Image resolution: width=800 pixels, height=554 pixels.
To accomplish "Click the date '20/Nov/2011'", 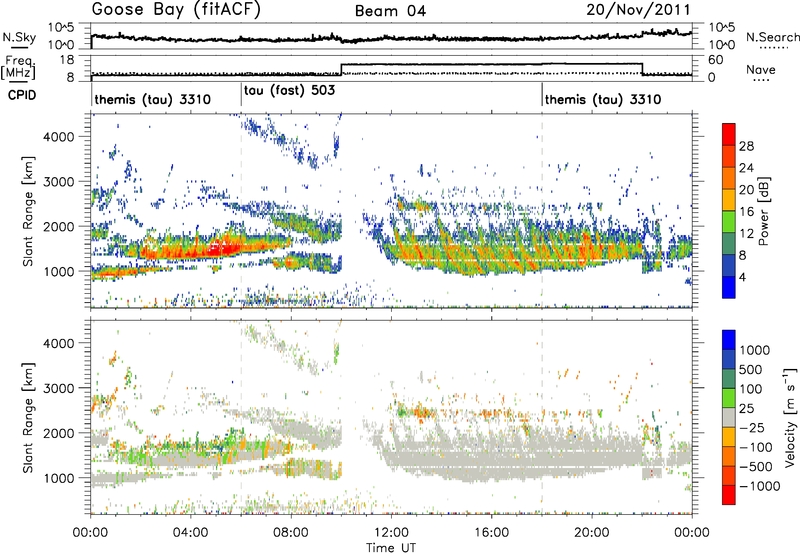I will click(x=638, y=10).
